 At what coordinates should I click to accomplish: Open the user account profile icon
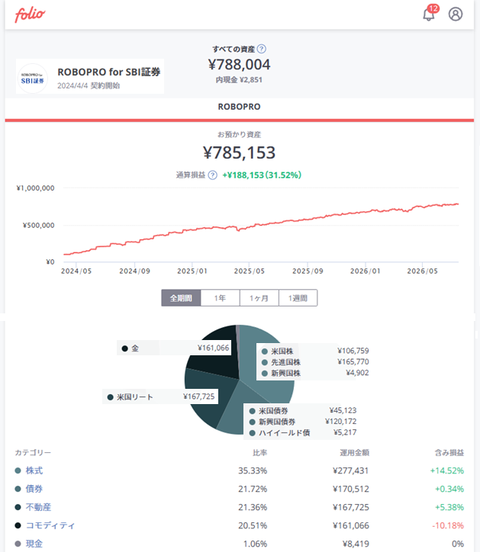[455, 14]
